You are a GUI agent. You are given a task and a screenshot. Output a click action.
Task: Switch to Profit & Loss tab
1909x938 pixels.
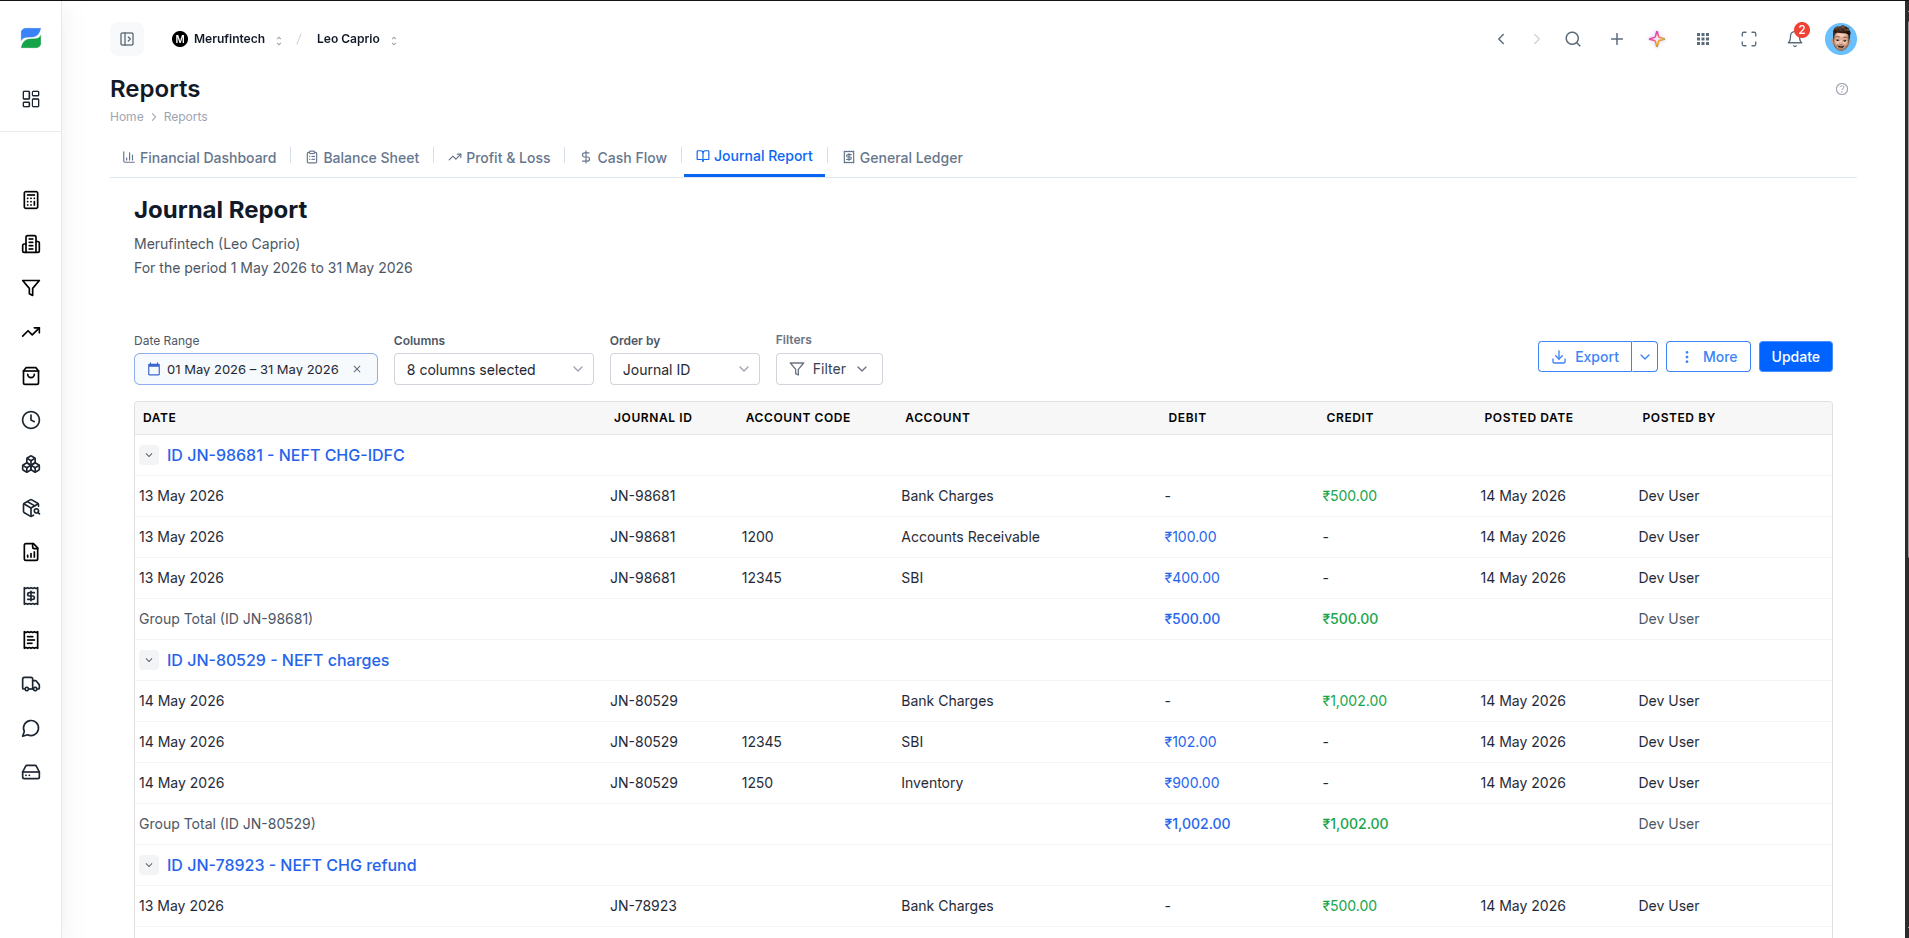499,158
